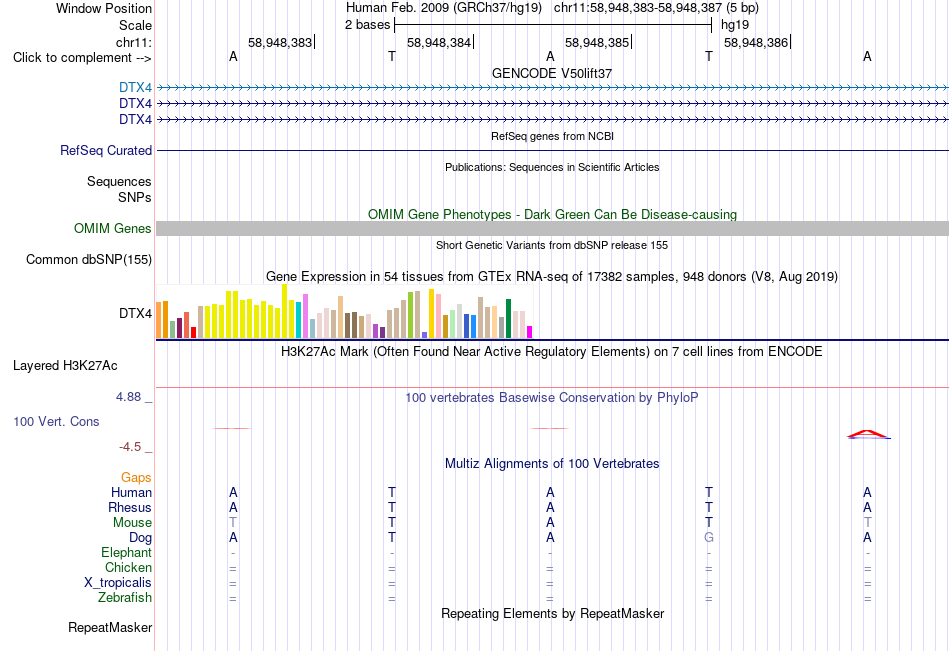
Task: Select the 'Chicken' alignment species label
Action: [x=128, y=567]
